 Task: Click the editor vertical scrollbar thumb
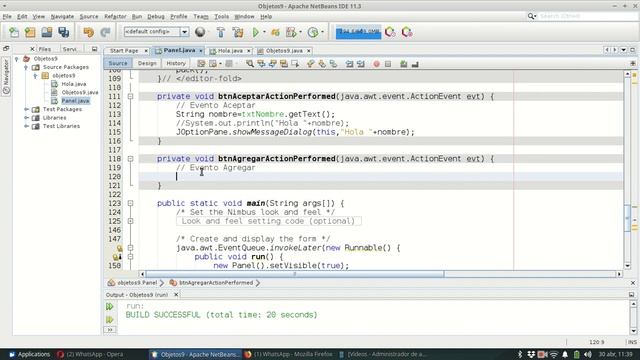(x=627, y=218)
